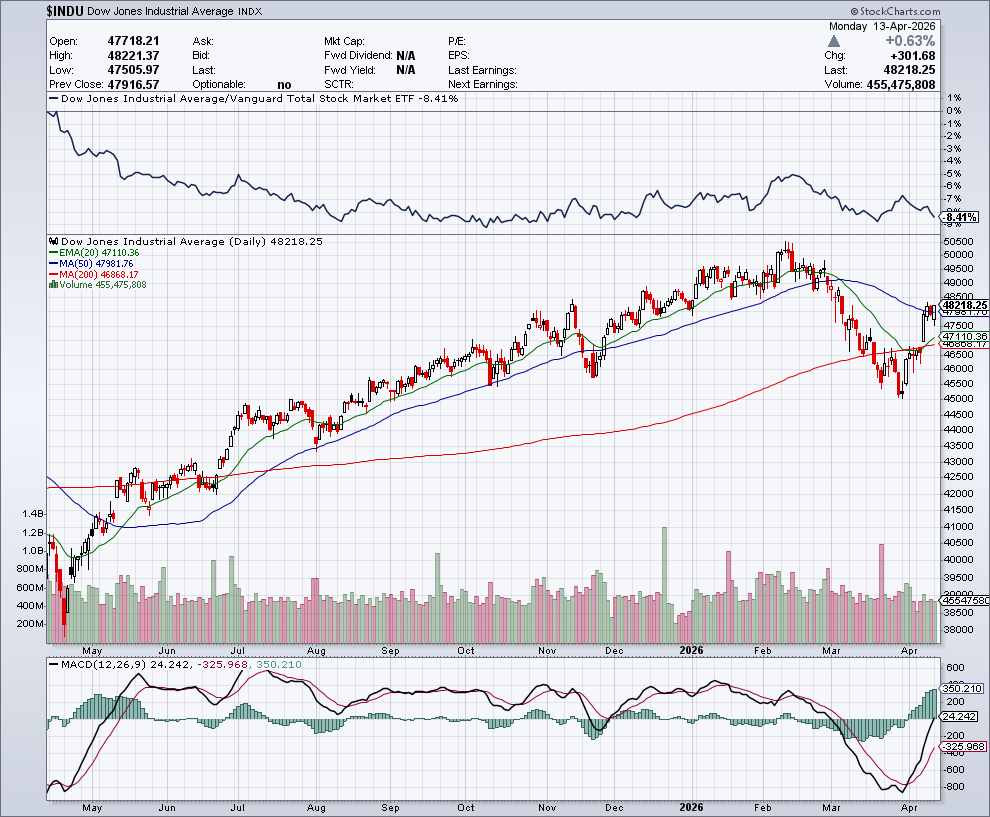990x817 pixels.
Task: Click the 47110.36 EMA tag on the right axis
Action: 964,337
